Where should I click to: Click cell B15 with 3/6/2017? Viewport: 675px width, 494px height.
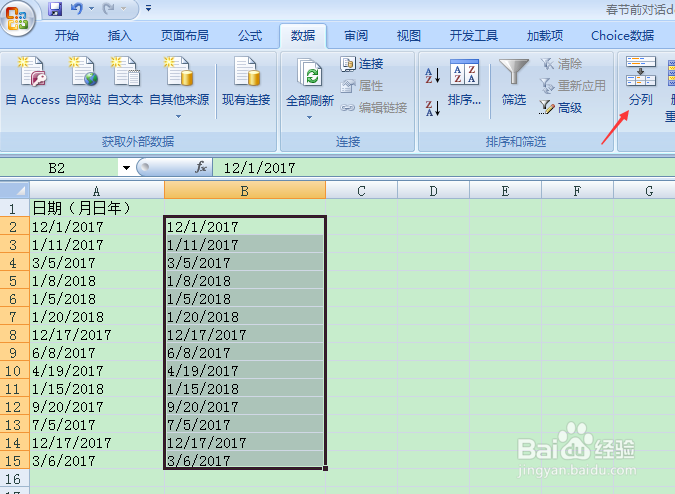[245, 460]
